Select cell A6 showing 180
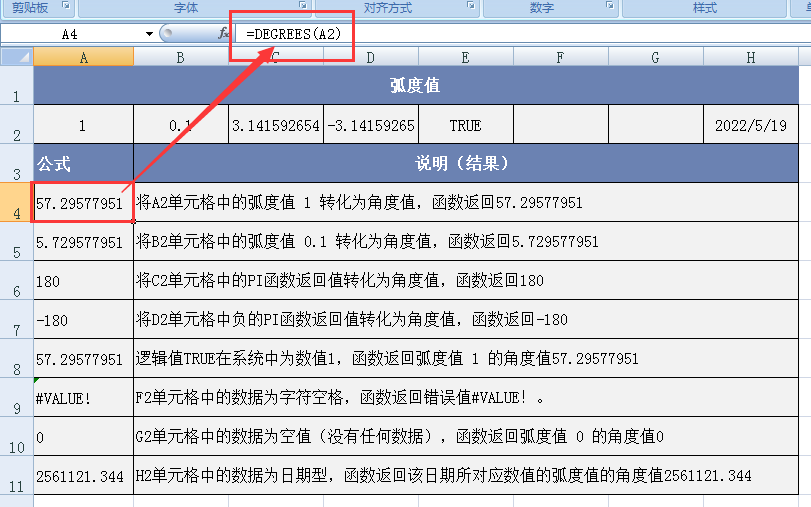The height and width of the screenshot is (507, 811). [x=83, y=280]
